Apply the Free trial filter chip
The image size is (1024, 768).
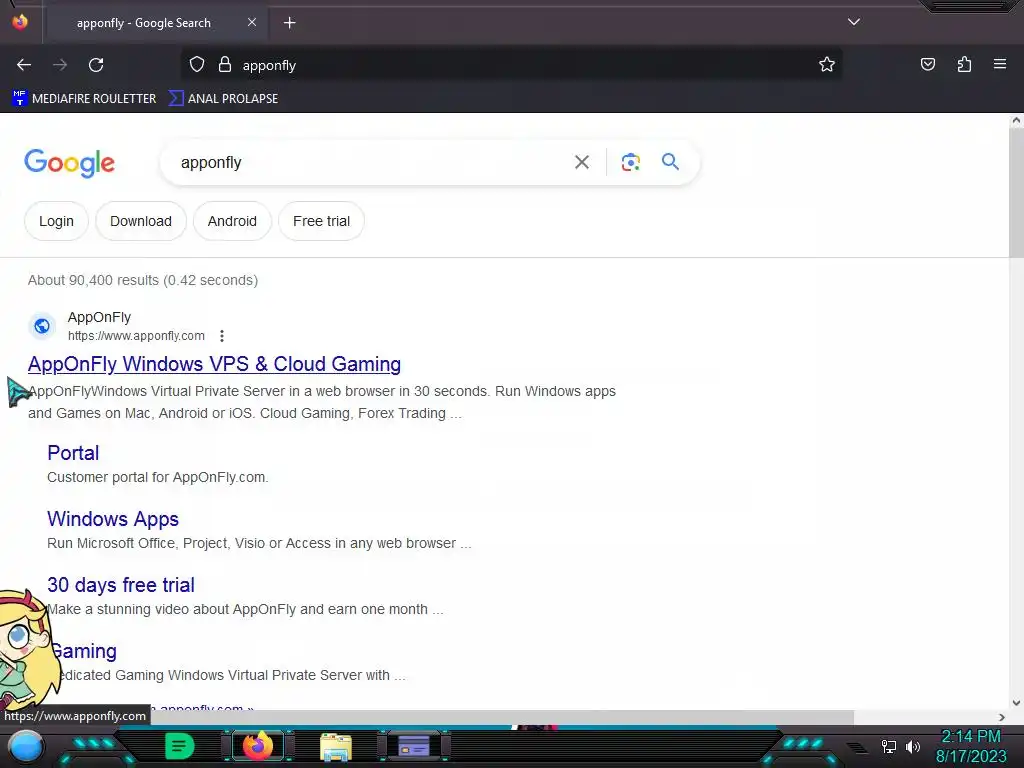[321, 221]
